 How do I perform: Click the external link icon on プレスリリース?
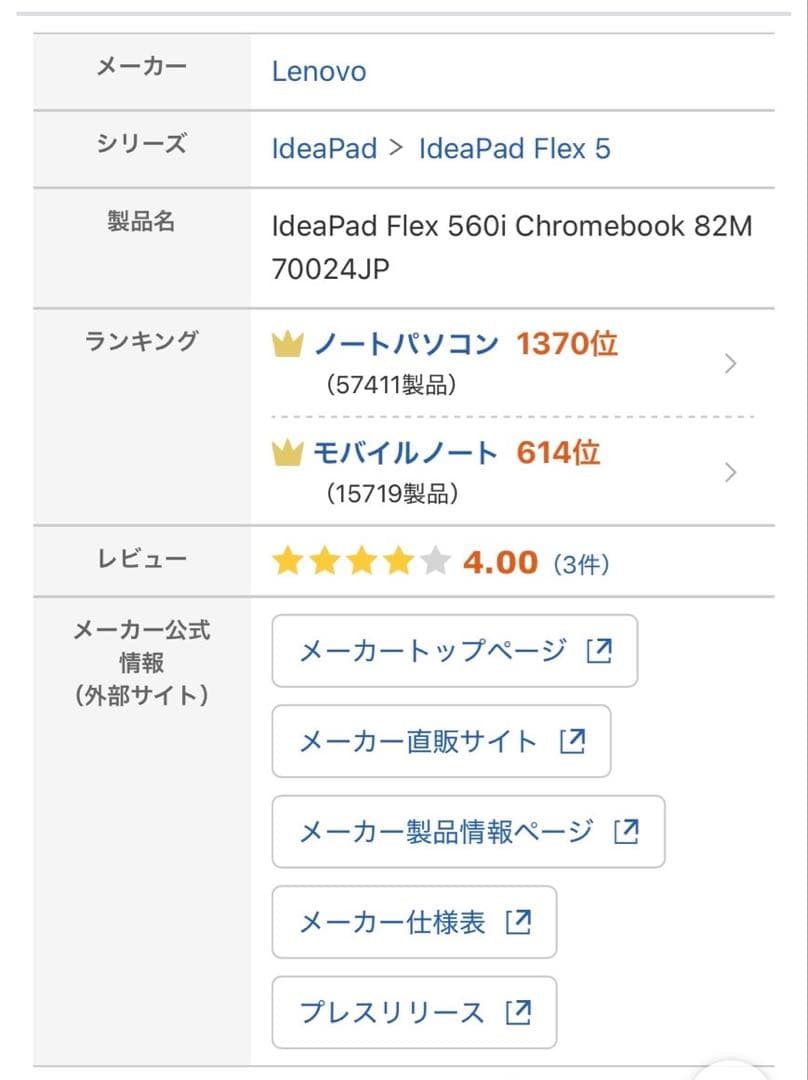click(x=518, y=1012)
